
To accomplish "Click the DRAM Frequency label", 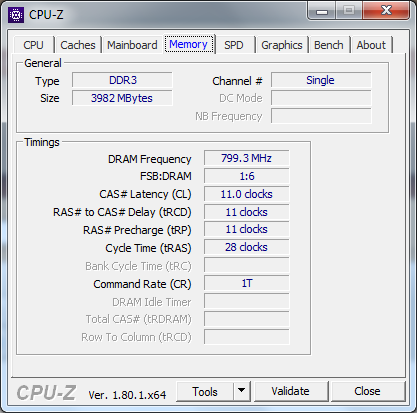I will [x=150, y=159].
